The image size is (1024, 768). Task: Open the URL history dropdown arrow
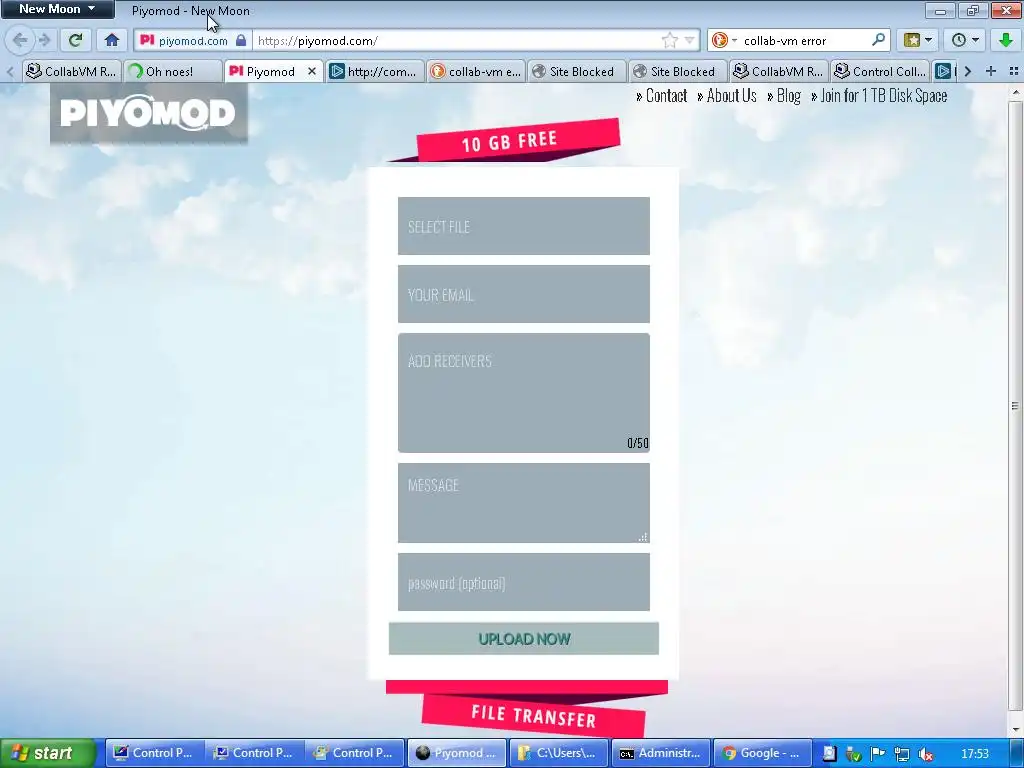pos(689,40)
